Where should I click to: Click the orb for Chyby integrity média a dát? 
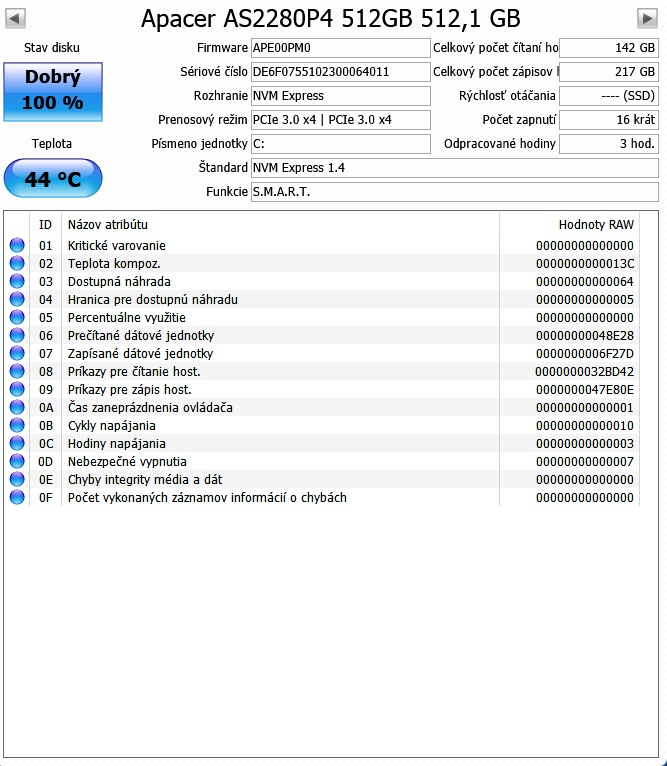coord(17,479)
